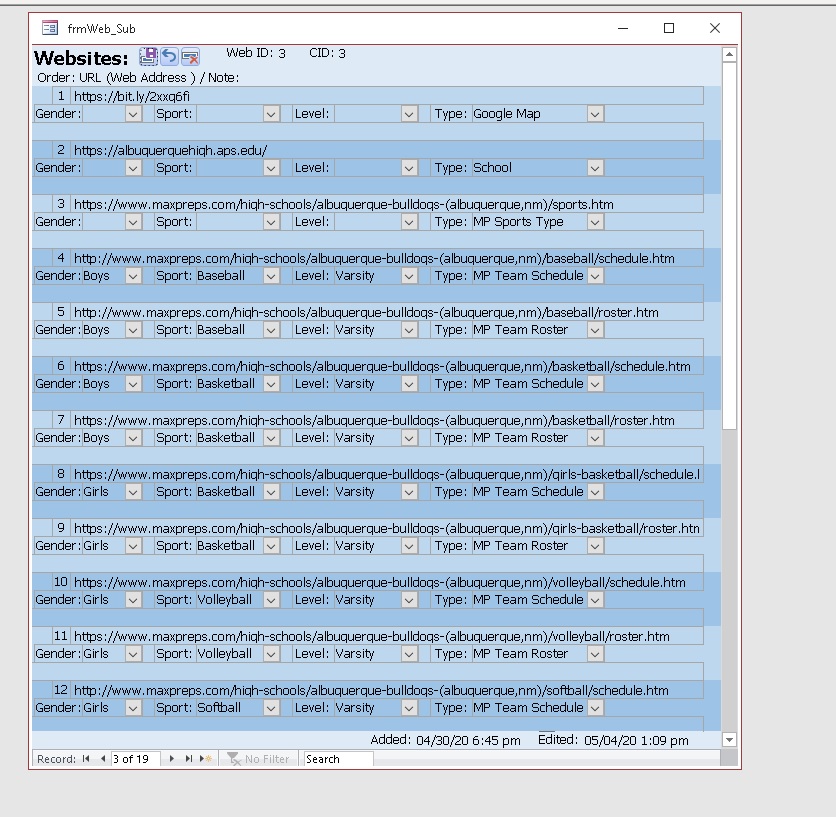Open Sport dropdown for row 1 bit.ly link
Viewport: 836px width, 817px height.
(271, 114)
